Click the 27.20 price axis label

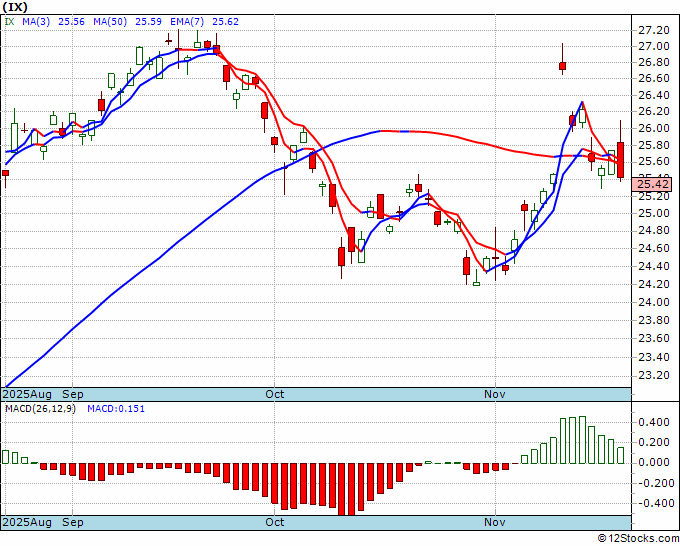654,30
